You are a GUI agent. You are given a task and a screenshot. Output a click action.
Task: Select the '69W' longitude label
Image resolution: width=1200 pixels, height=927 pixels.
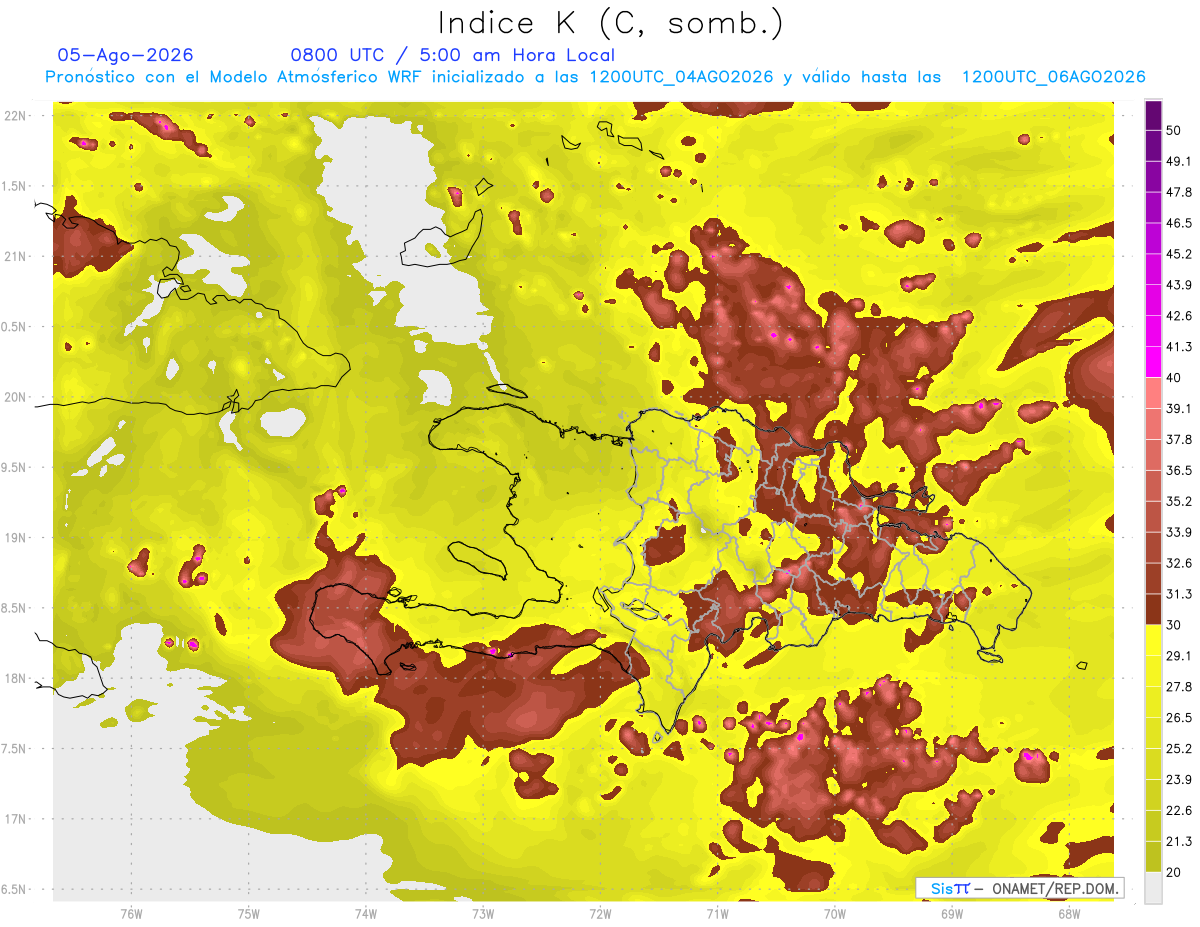click(952, 913)
